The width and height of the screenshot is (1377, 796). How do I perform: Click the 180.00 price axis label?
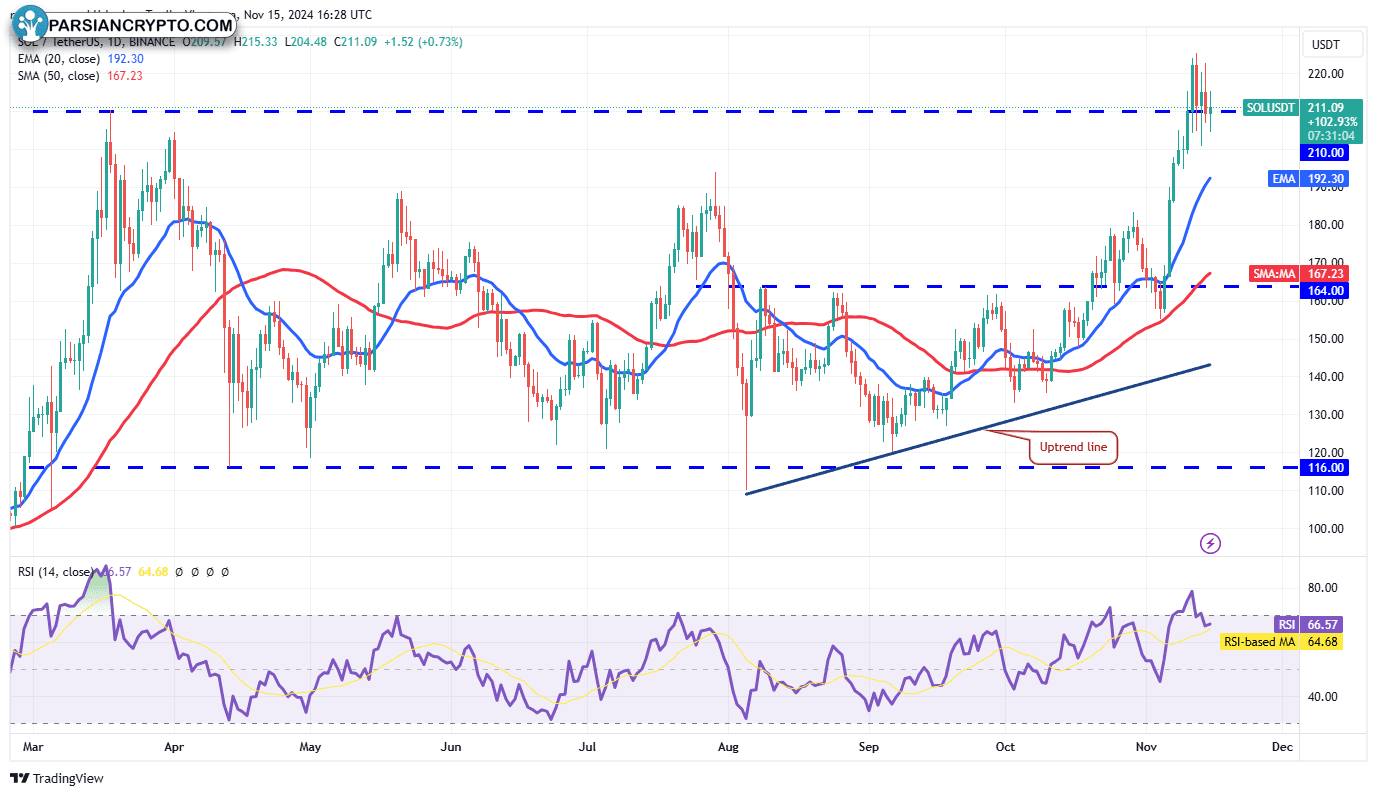(x=1324, y=225)
